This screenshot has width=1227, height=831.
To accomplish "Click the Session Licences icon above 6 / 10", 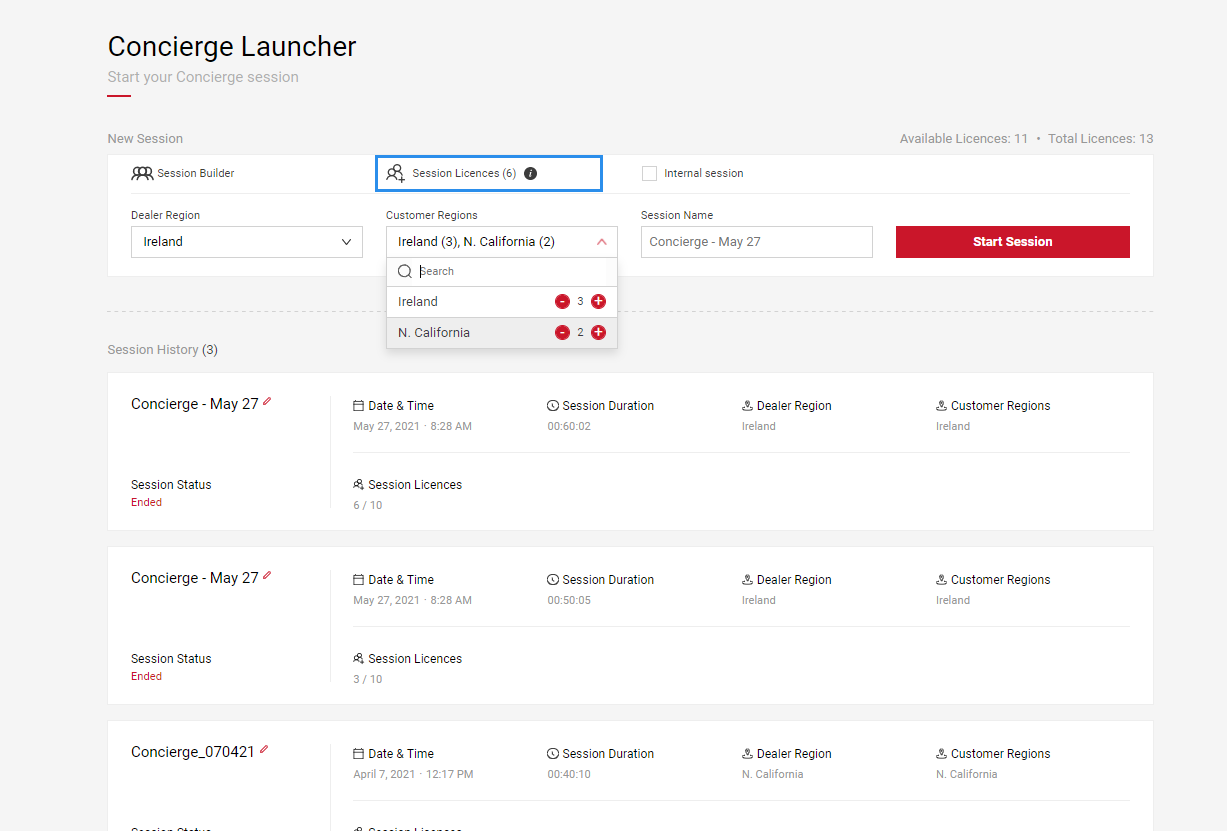I will point(358,484).
